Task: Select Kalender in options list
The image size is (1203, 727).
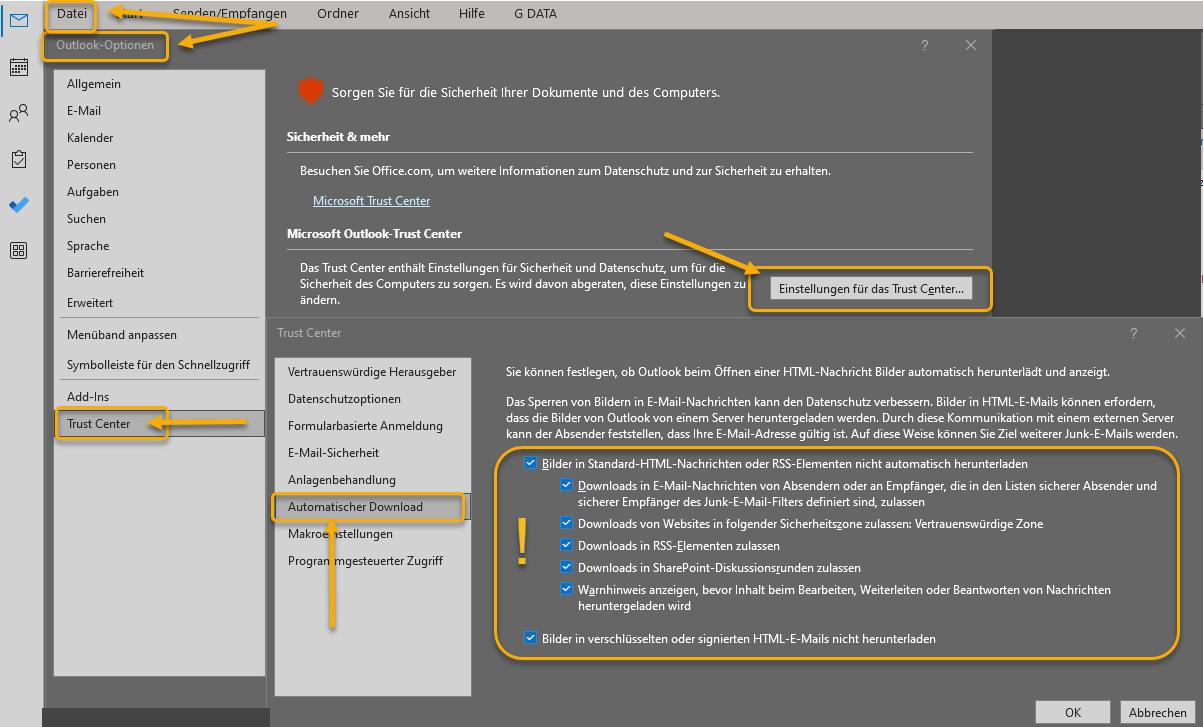Action: (159, 138)
